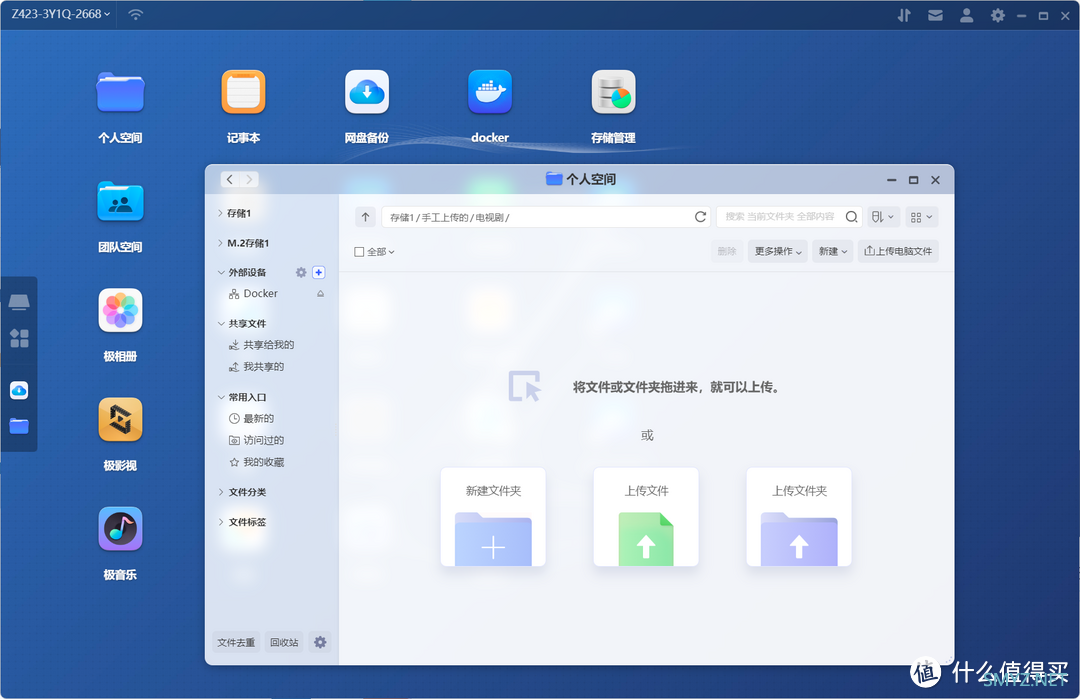Select Docker under external devices
Image resolution: width=1080 pixels, height=699 pixels.
coord(253,294)
